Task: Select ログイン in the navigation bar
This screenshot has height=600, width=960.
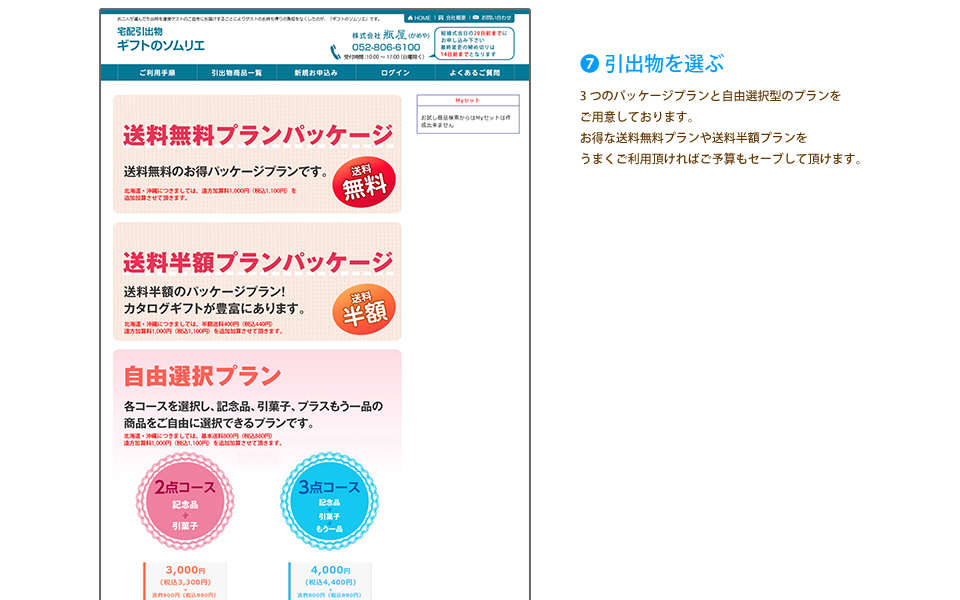Action: point(395,73)
